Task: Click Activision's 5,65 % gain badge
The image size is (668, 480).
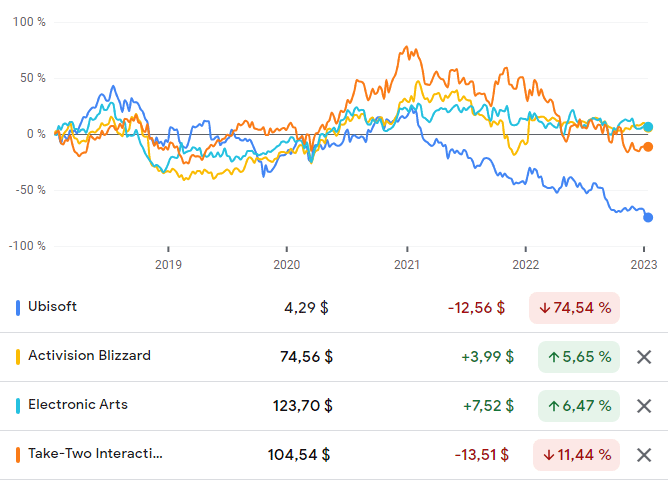Action: 579,357
